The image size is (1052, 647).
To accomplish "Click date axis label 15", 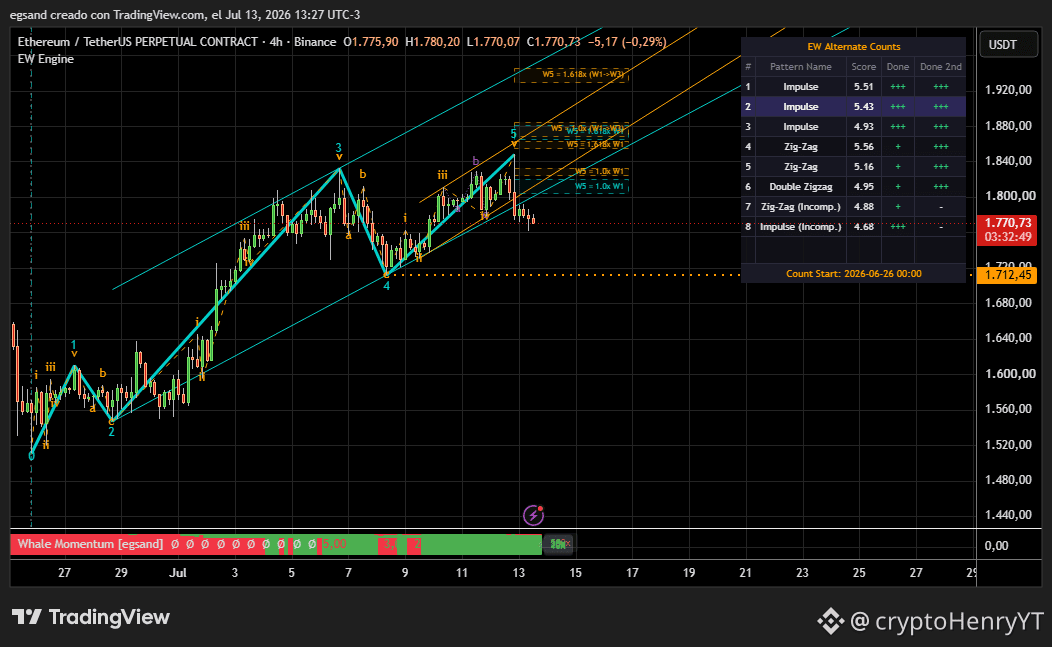I will click(576, 573).
